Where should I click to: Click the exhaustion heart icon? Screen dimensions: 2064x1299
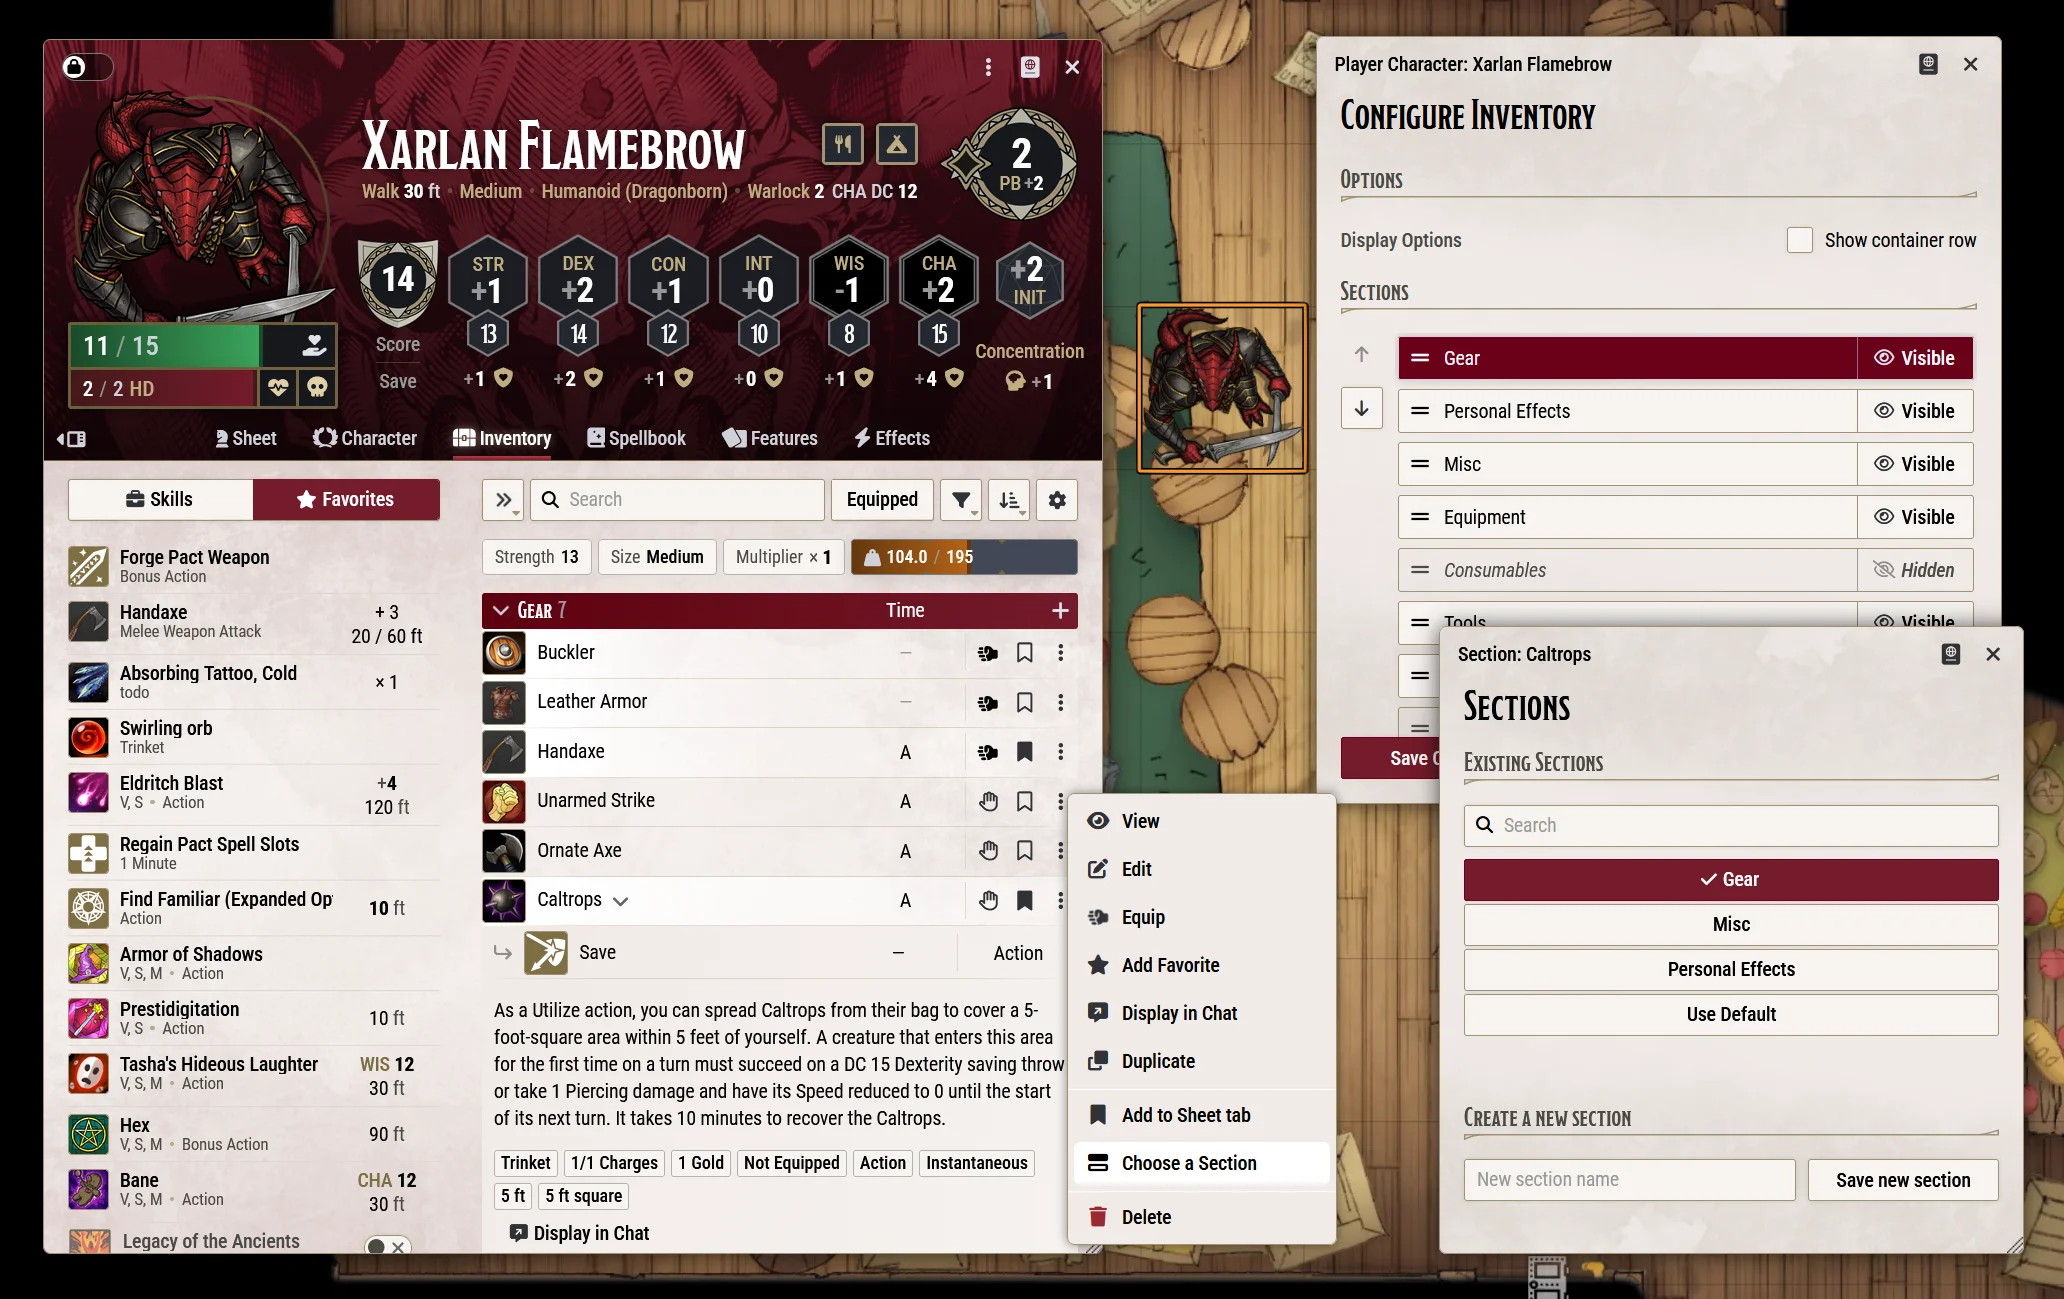pyautogui.click(x=279, y=388)
